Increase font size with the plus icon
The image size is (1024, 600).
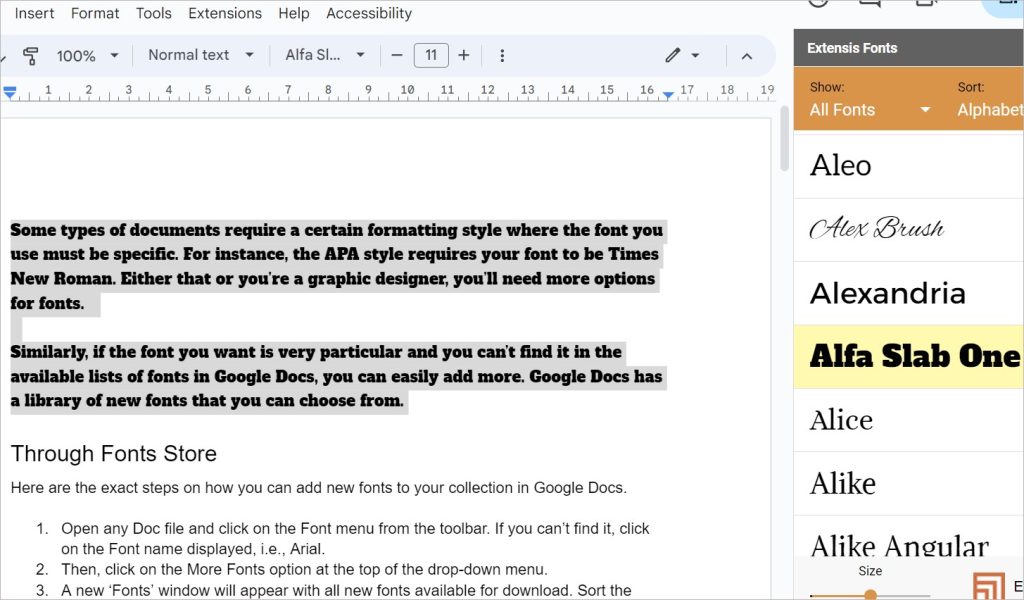click(465, 55)
